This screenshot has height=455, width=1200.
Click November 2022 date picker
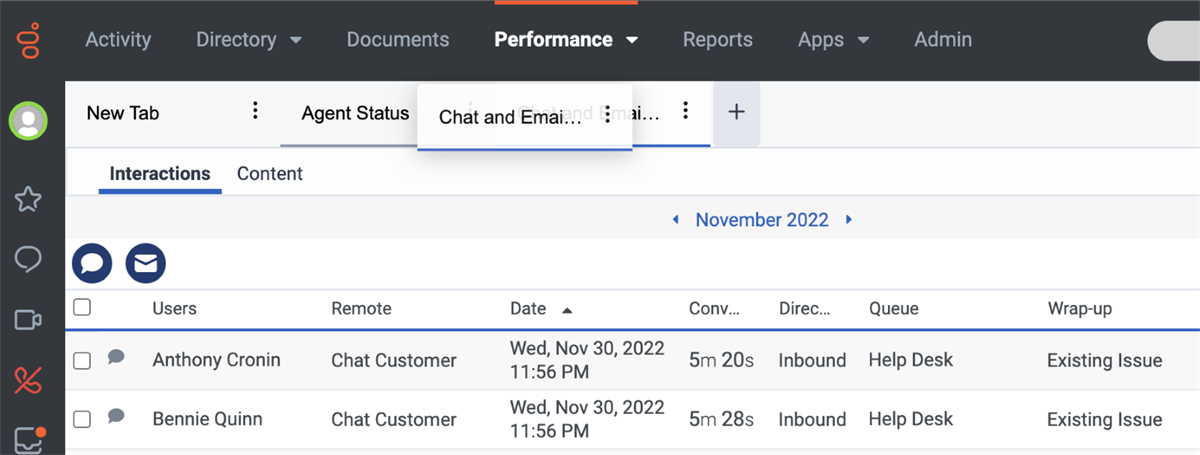click(x=762, y=220)
